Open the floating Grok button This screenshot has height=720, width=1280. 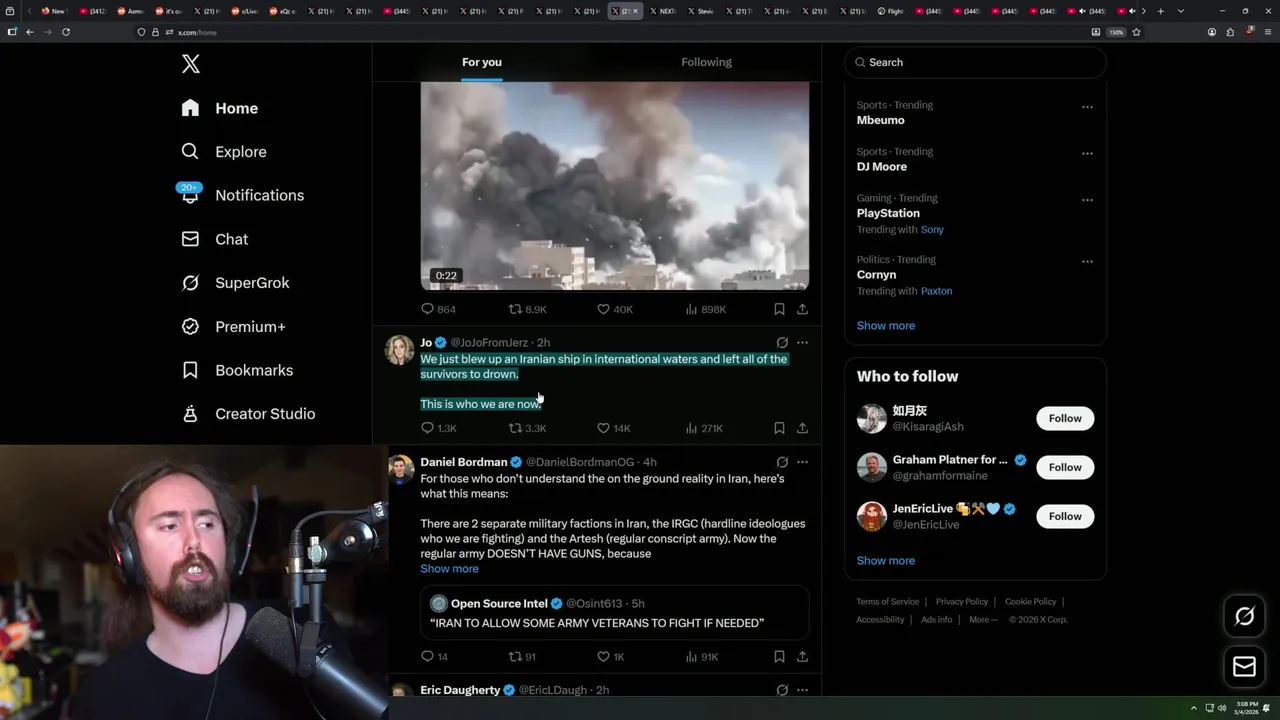coord(1245,617)
